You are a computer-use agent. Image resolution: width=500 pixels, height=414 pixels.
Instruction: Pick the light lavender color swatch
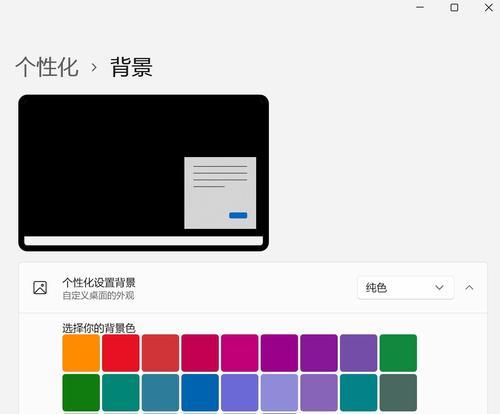tap(279, 393)
